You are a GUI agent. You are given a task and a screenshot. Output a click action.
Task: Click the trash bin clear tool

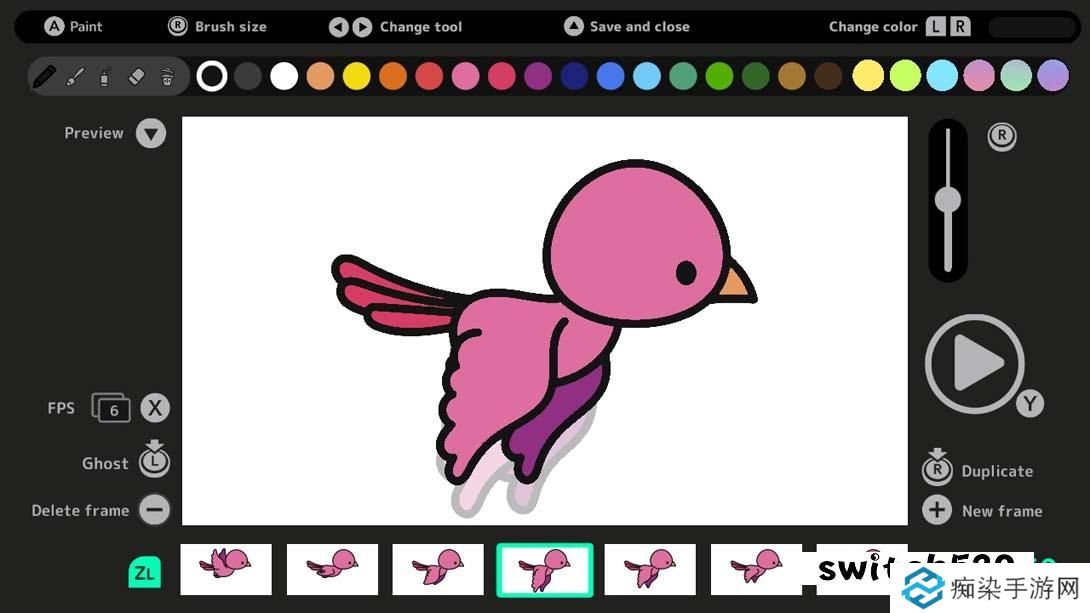pos(167,76)
